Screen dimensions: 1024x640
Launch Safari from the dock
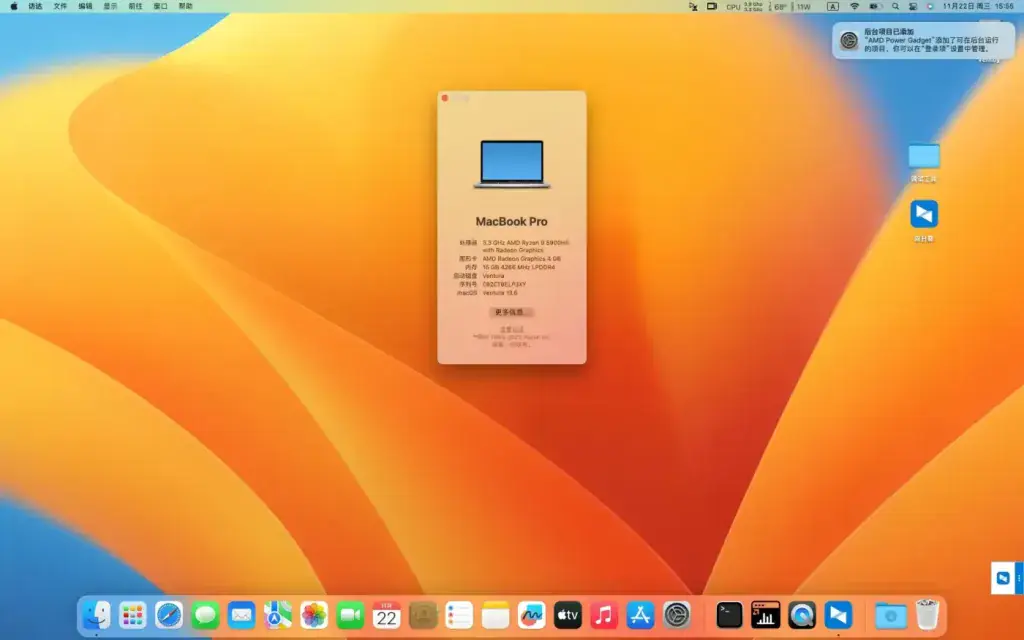tap(169, 615)
